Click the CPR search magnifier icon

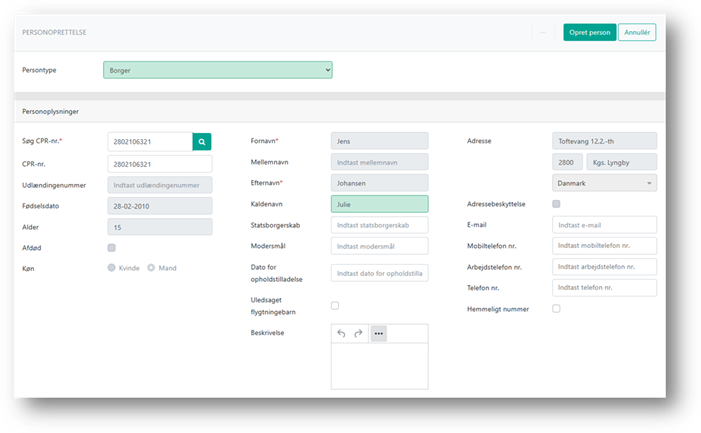pos(202,142)
